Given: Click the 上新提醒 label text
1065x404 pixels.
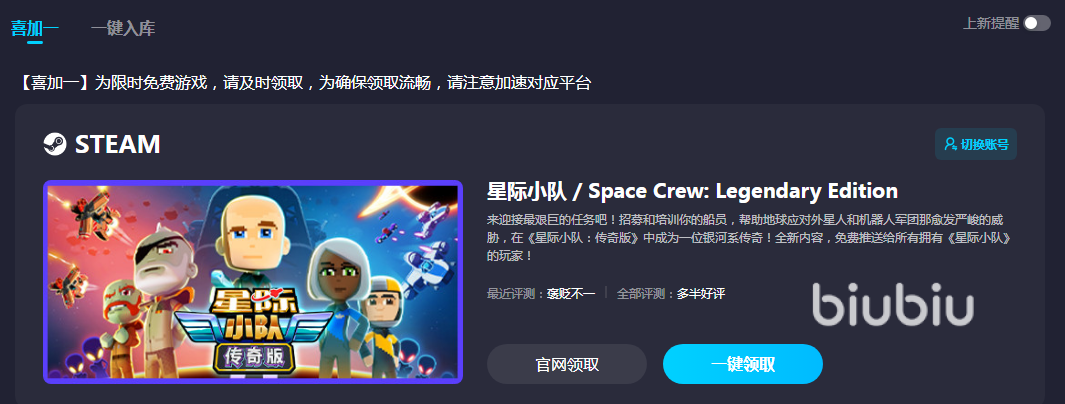Looking at the screenshot, I should [x=991, y=23].
